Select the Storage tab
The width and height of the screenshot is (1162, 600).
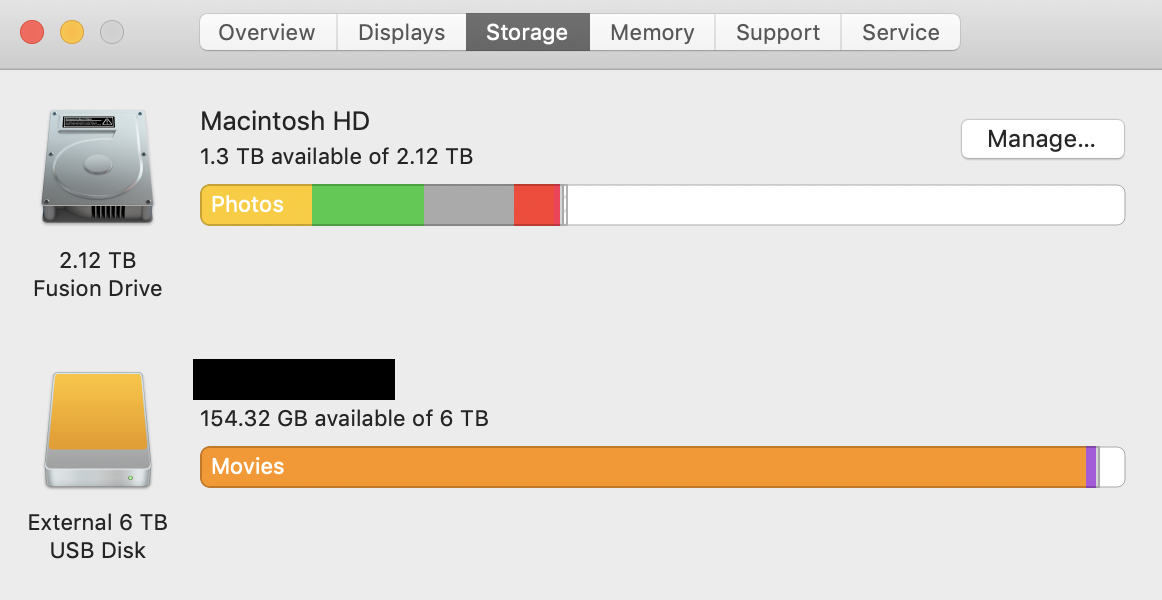point(527,32)
